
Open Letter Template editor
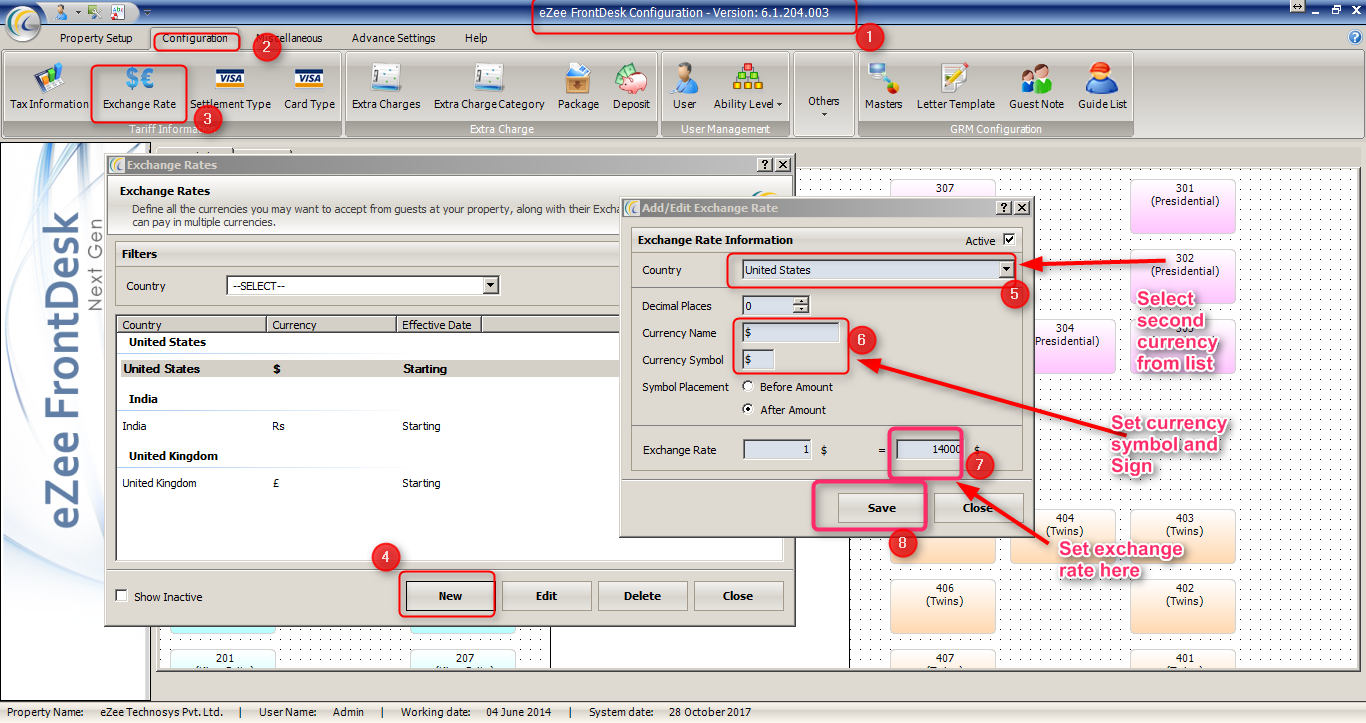(x=955, y=87)
